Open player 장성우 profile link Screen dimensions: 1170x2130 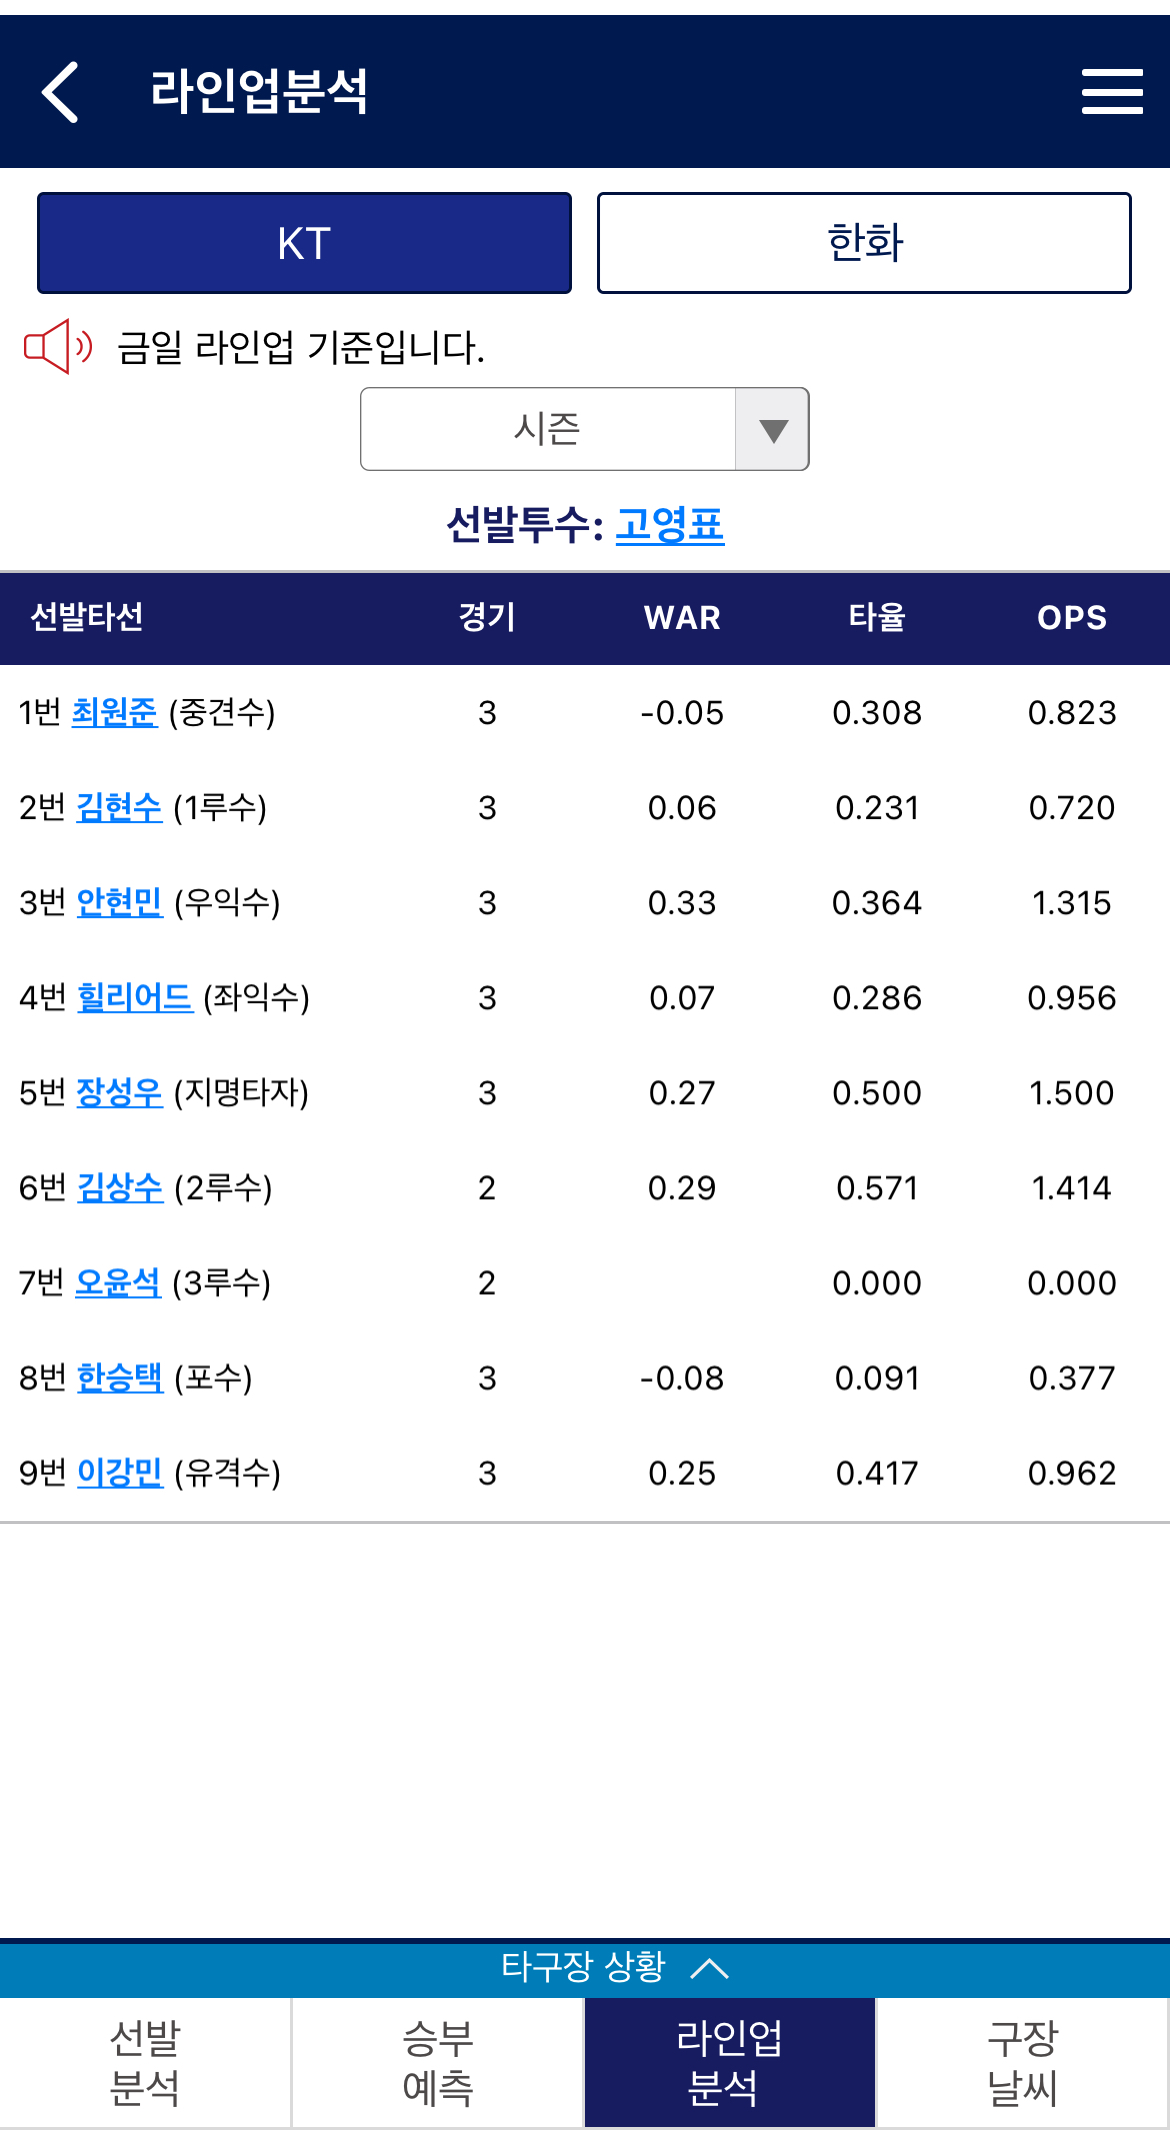[x=119, y=1092]
